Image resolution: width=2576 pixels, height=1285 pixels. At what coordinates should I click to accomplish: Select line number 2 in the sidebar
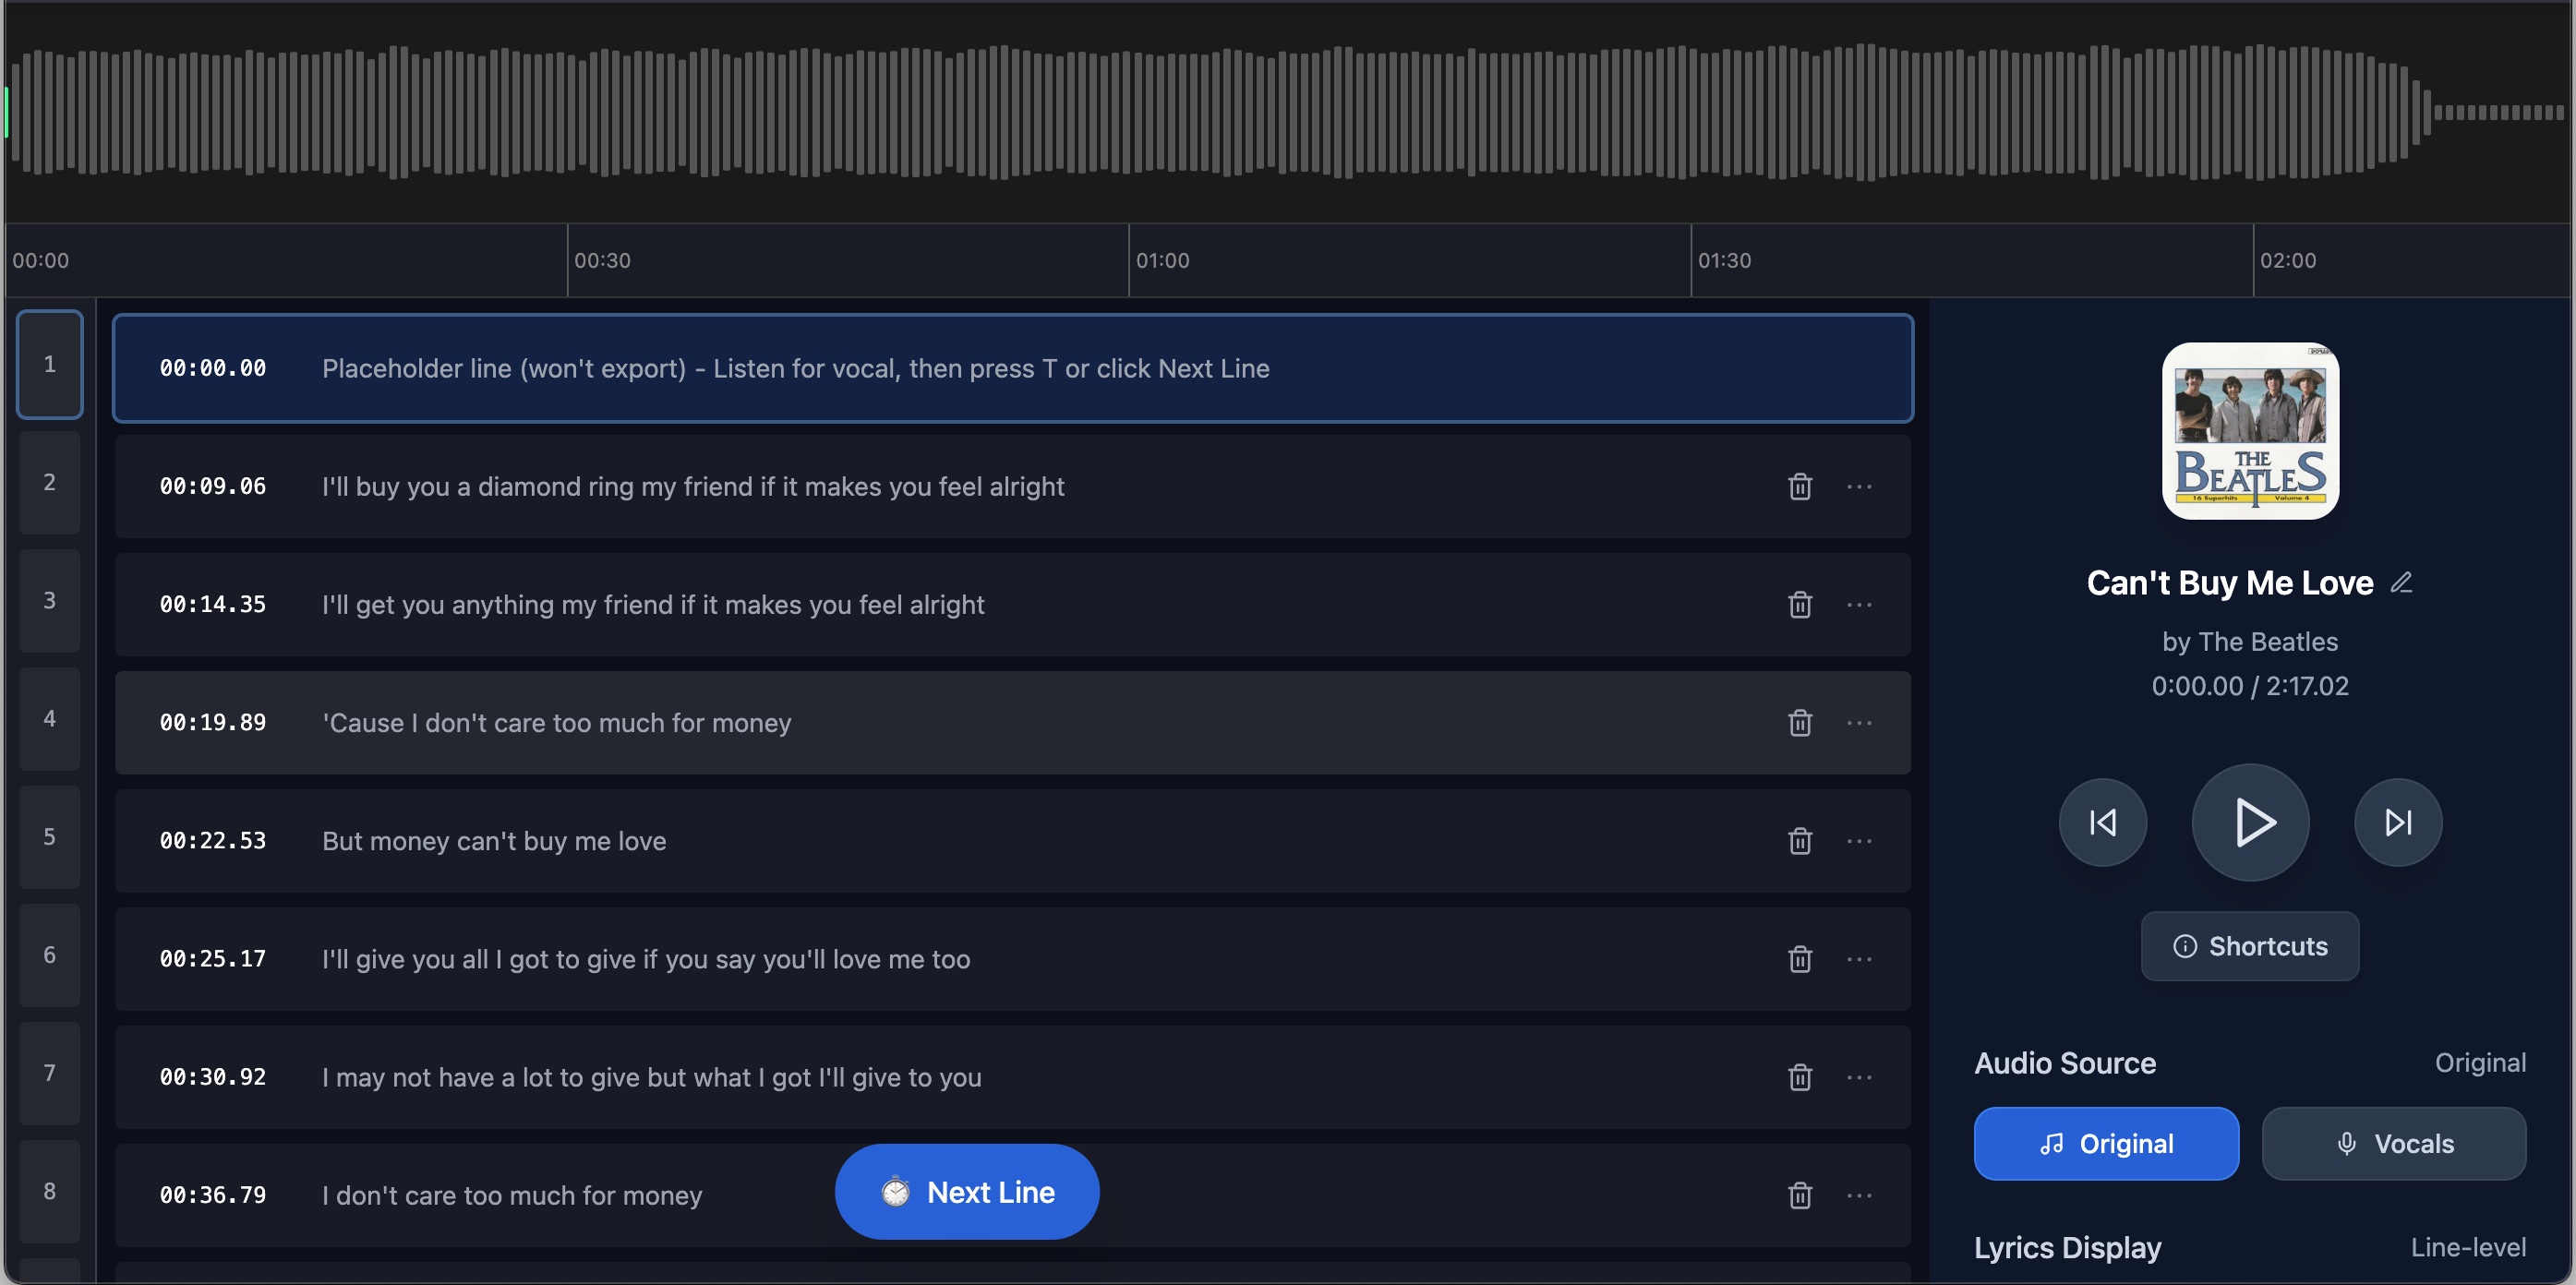pyautogui.click(x=49, y=482)
